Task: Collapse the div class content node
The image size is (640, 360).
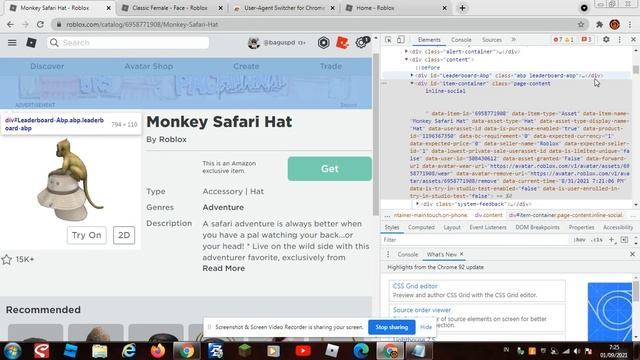Action: (x=406, y=60)
